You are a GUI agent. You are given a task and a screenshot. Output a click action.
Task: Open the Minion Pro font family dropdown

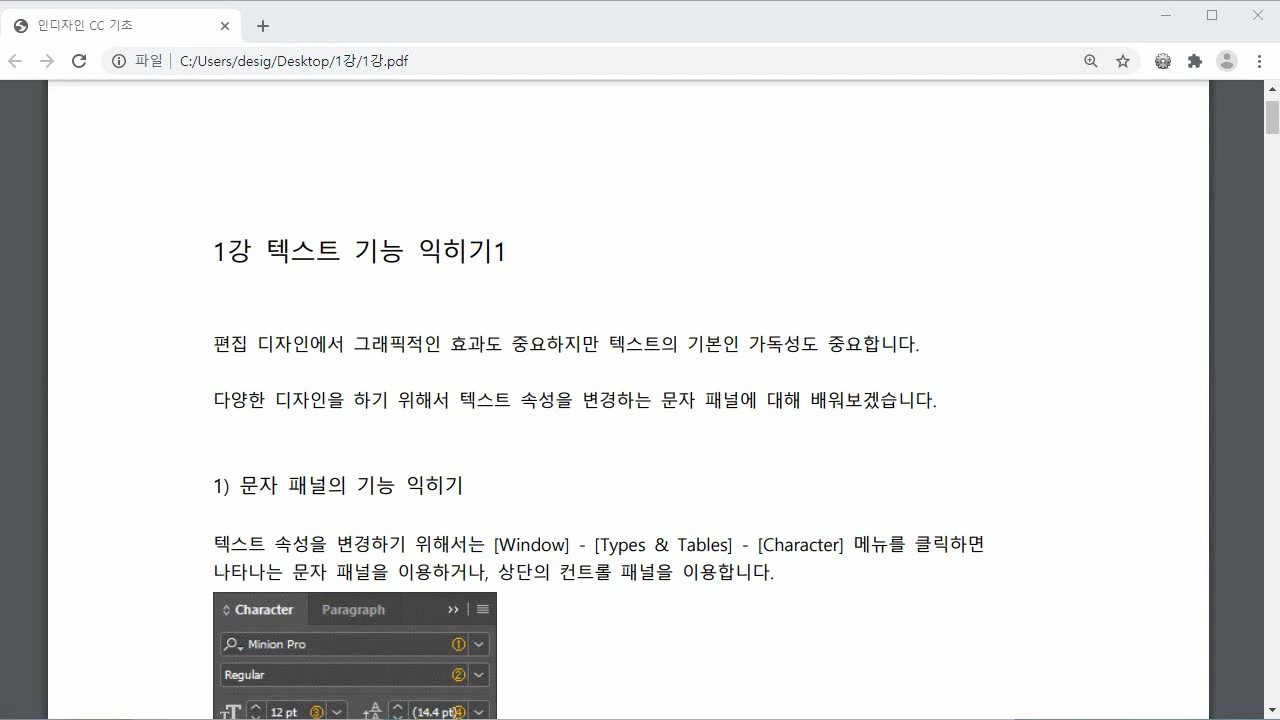(x=479, y=645)
